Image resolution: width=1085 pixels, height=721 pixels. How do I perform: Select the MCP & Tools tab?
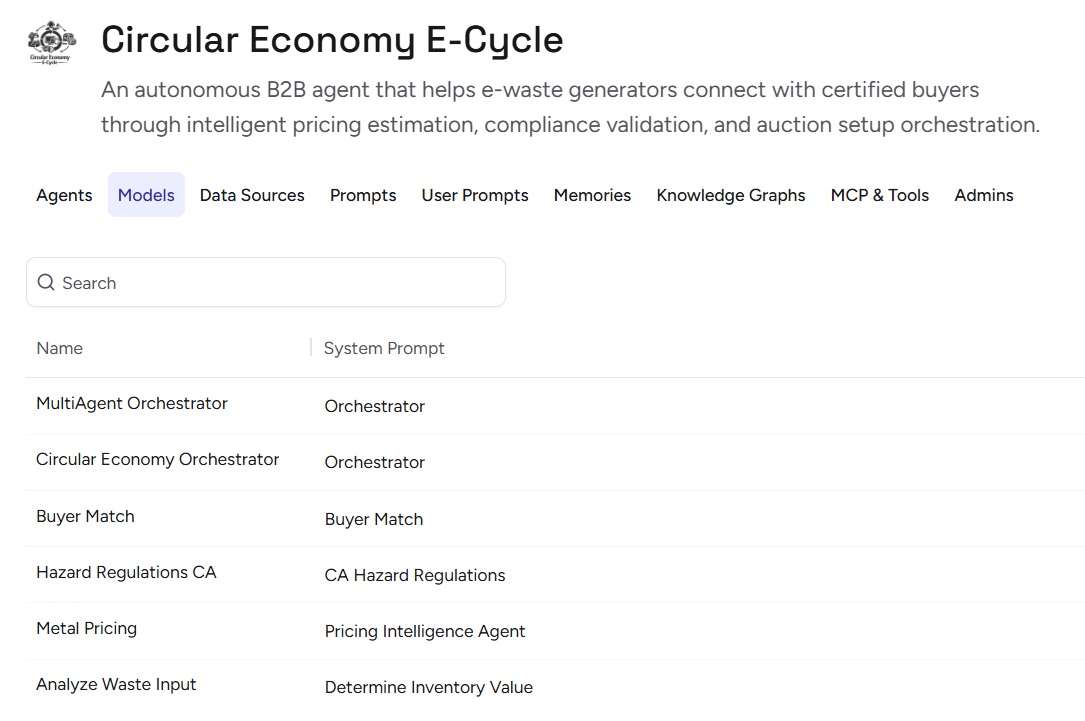click(880, 195)
